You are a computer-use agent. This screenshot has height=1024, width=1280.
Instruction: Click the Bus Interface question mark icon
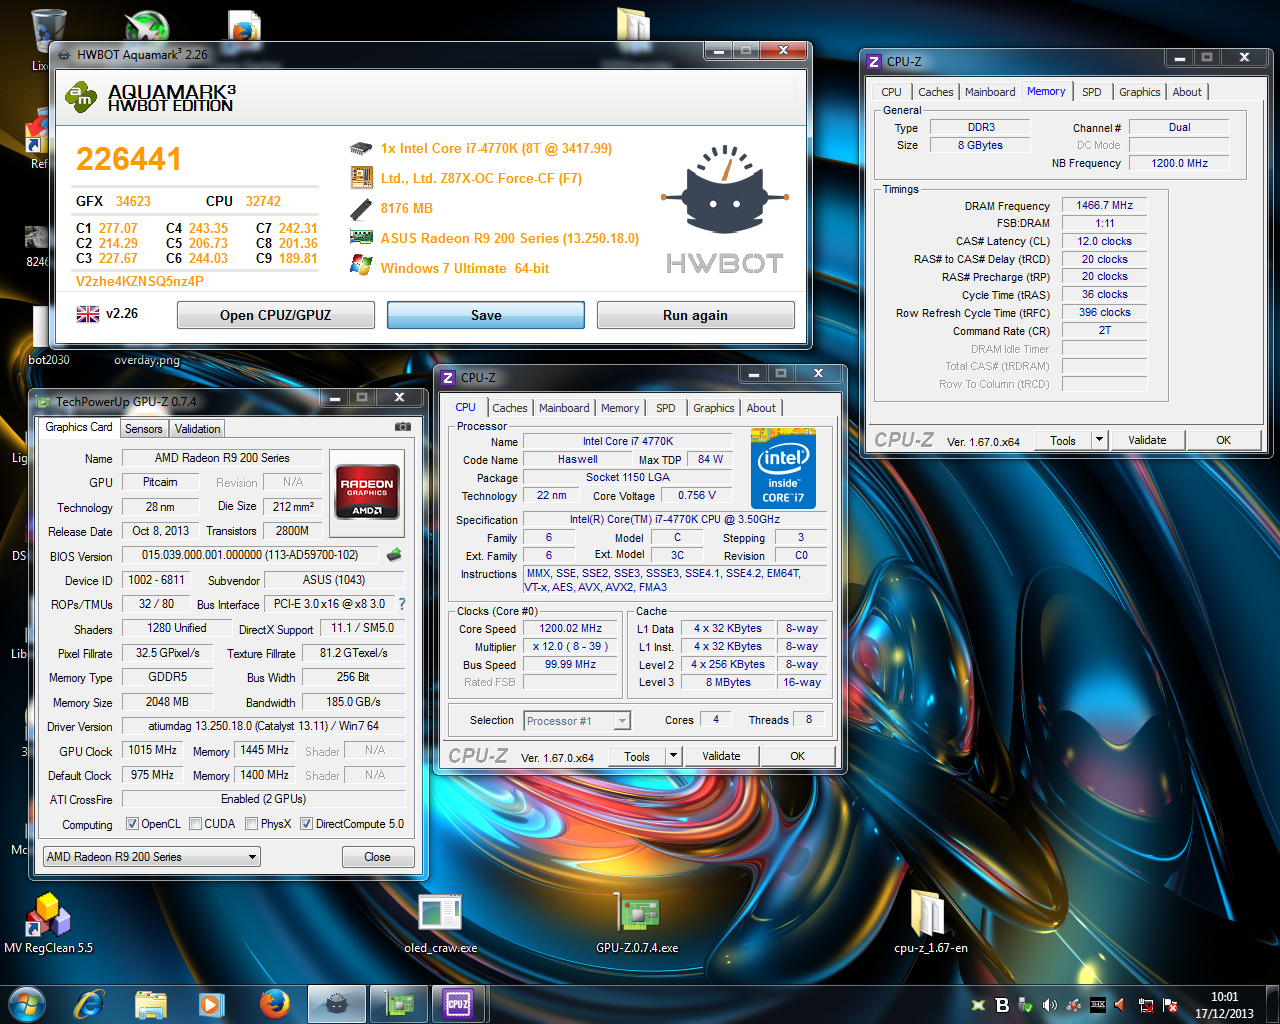click(x=402, y=604)
